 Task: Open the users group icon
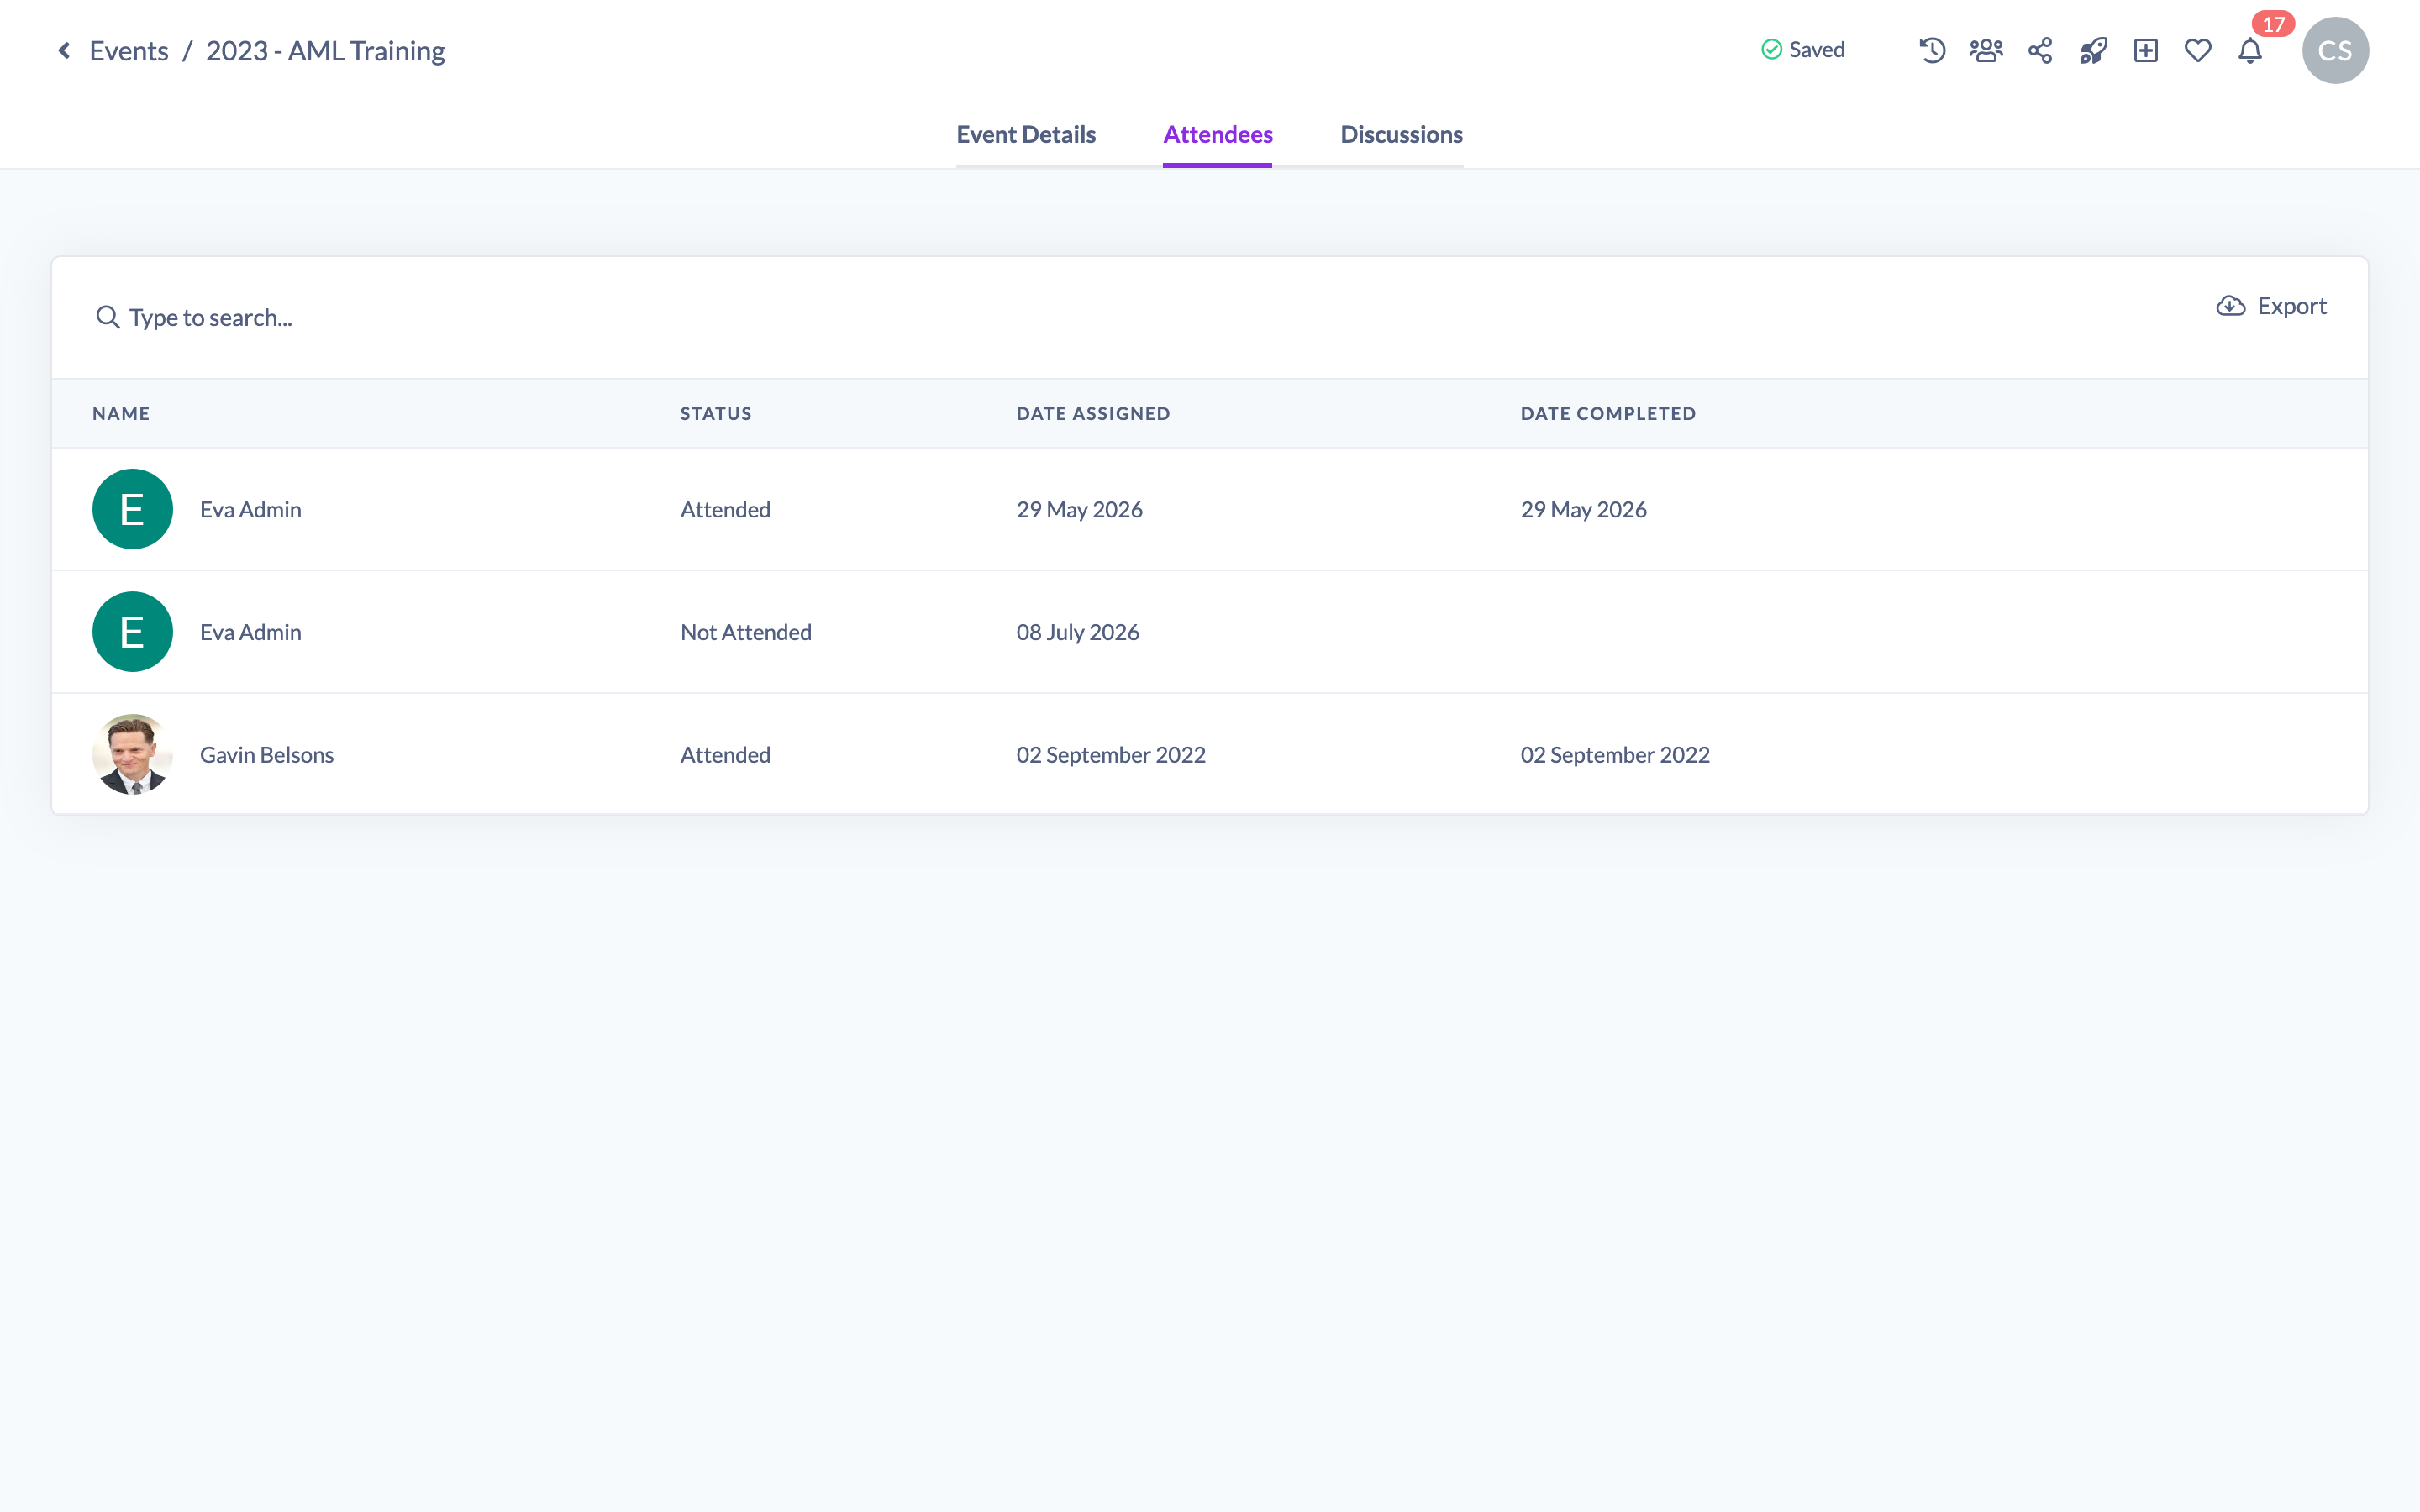point(1986,50)
